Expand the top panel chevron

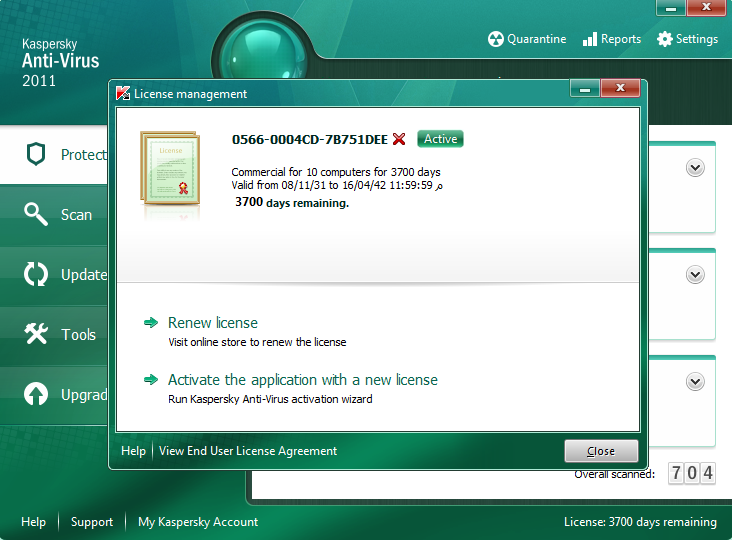695,168
